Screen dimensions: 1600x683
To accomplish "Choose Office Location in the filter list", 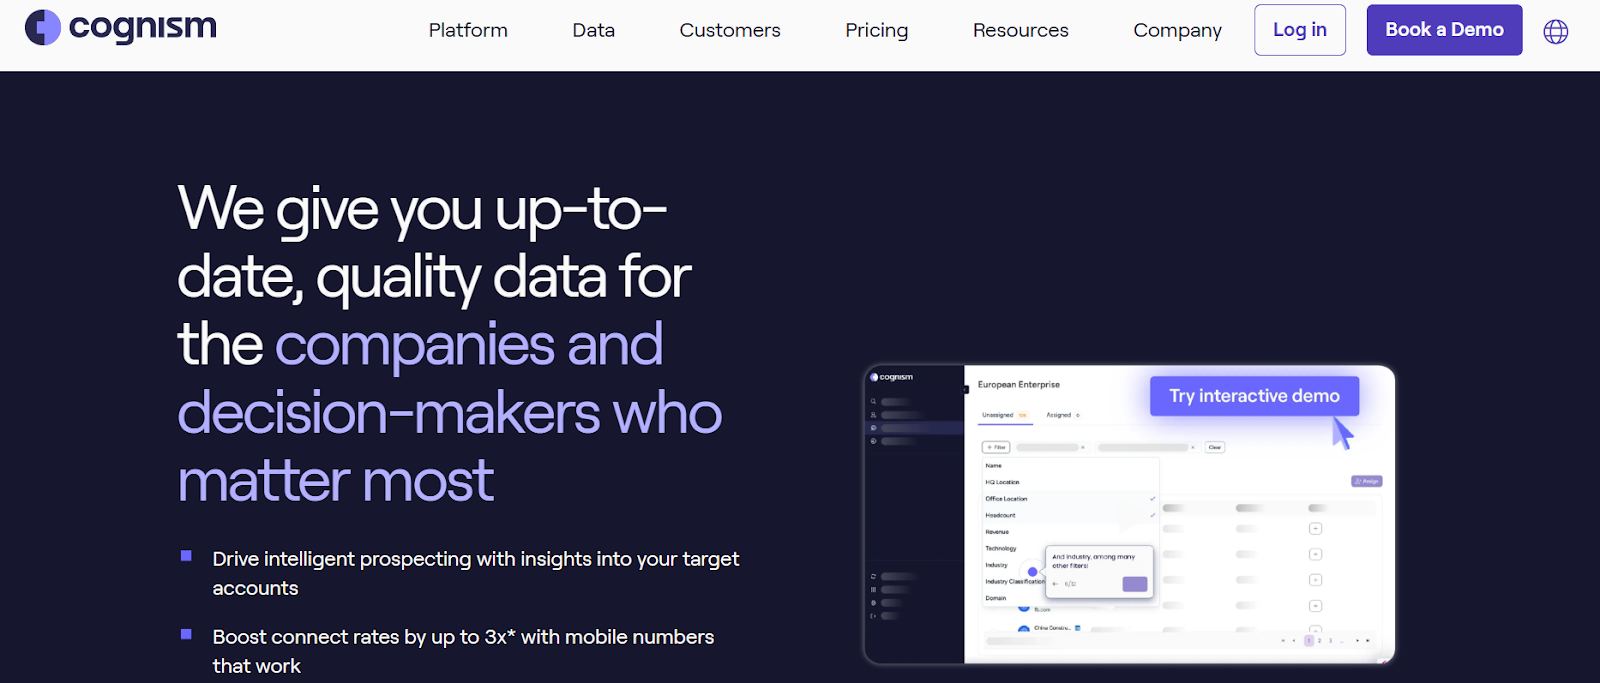I will [1070, 499].
